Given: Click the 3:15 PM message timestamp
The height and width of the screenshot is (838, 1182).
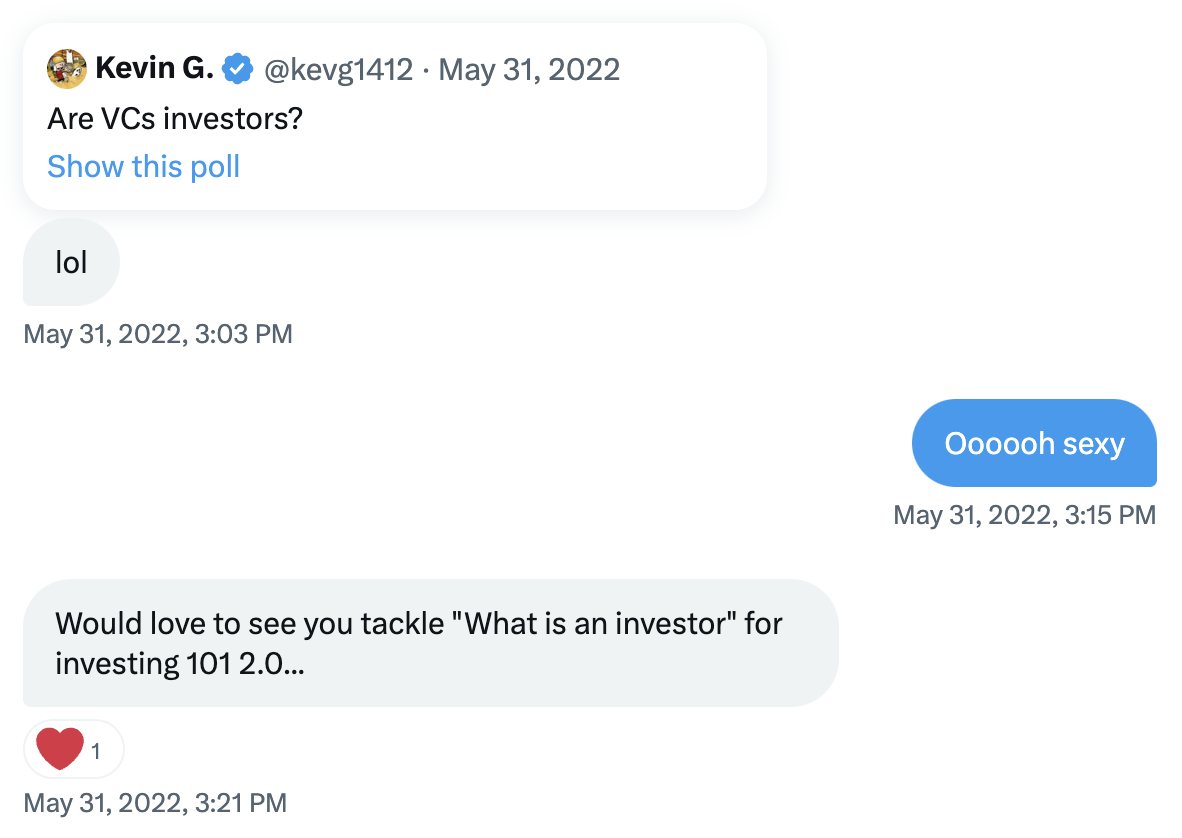Looking at the screenshot, I should 1024,515.
